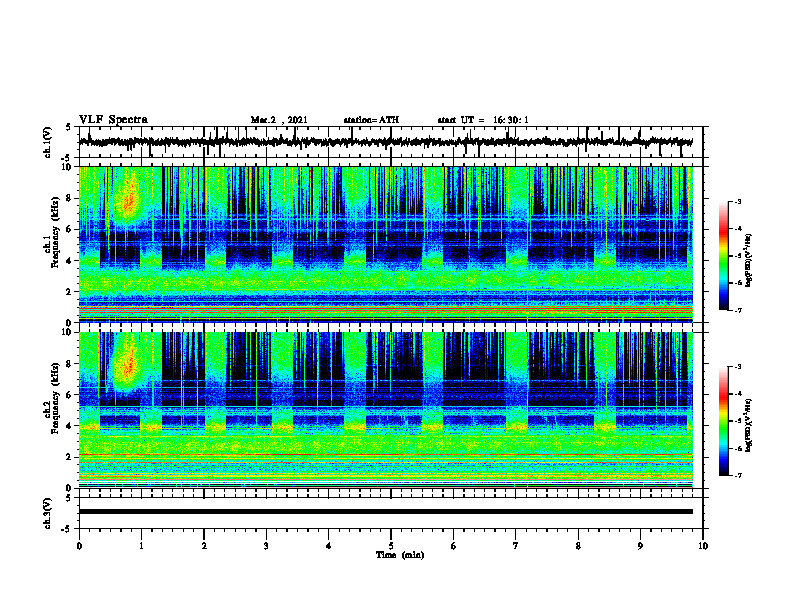The height and width of the screenshot is (612, 792).
Task: Click the ch.1 spectrogram color scale bar
Action: [724, 256]
